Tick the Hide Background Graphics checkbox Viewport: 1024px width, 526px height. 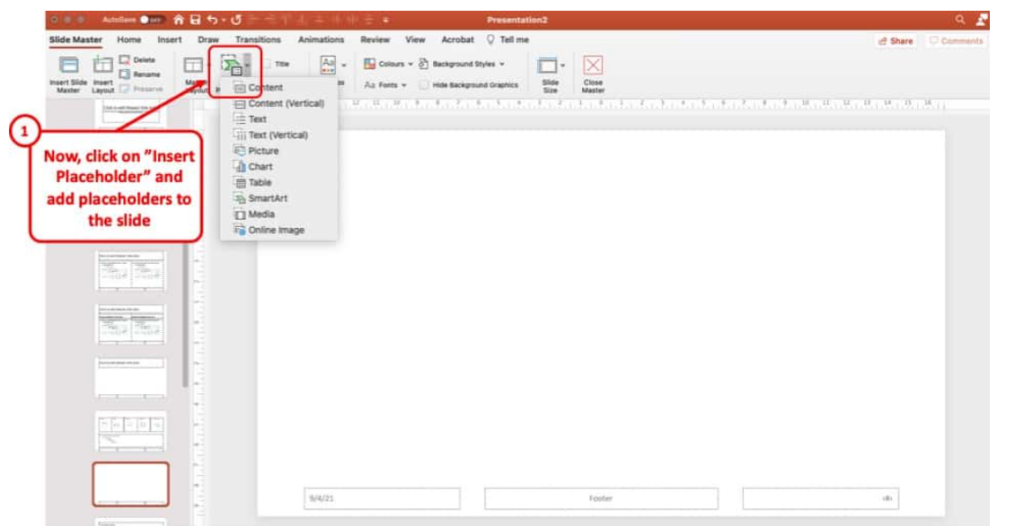(425, 85)
